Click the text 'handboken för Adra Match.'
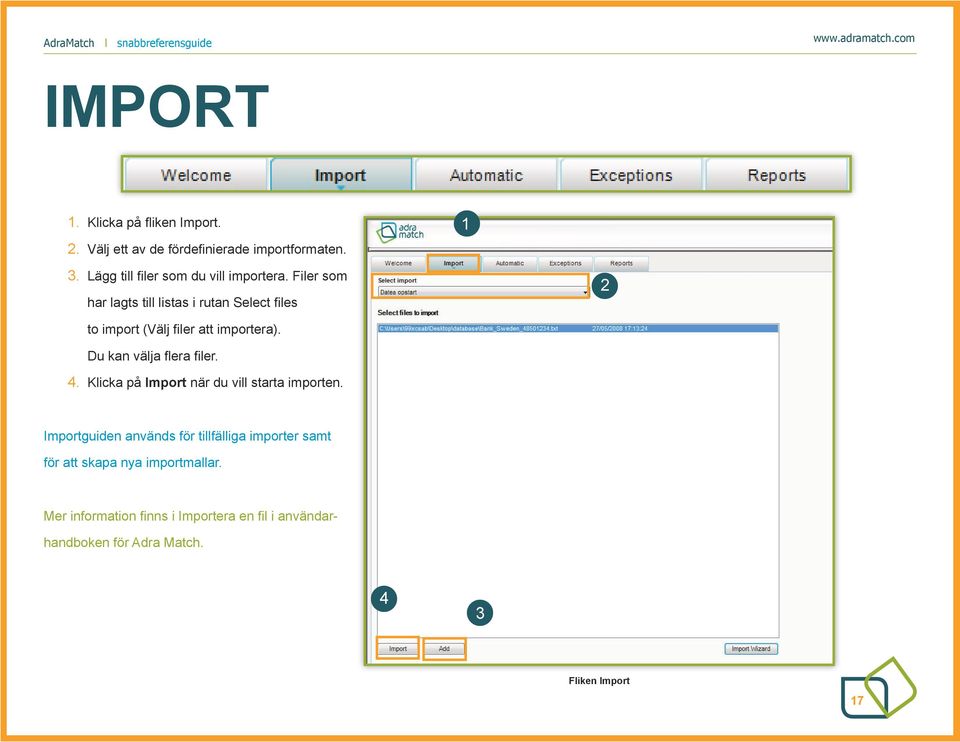960x742 pixels. click(x=123, y=542)
